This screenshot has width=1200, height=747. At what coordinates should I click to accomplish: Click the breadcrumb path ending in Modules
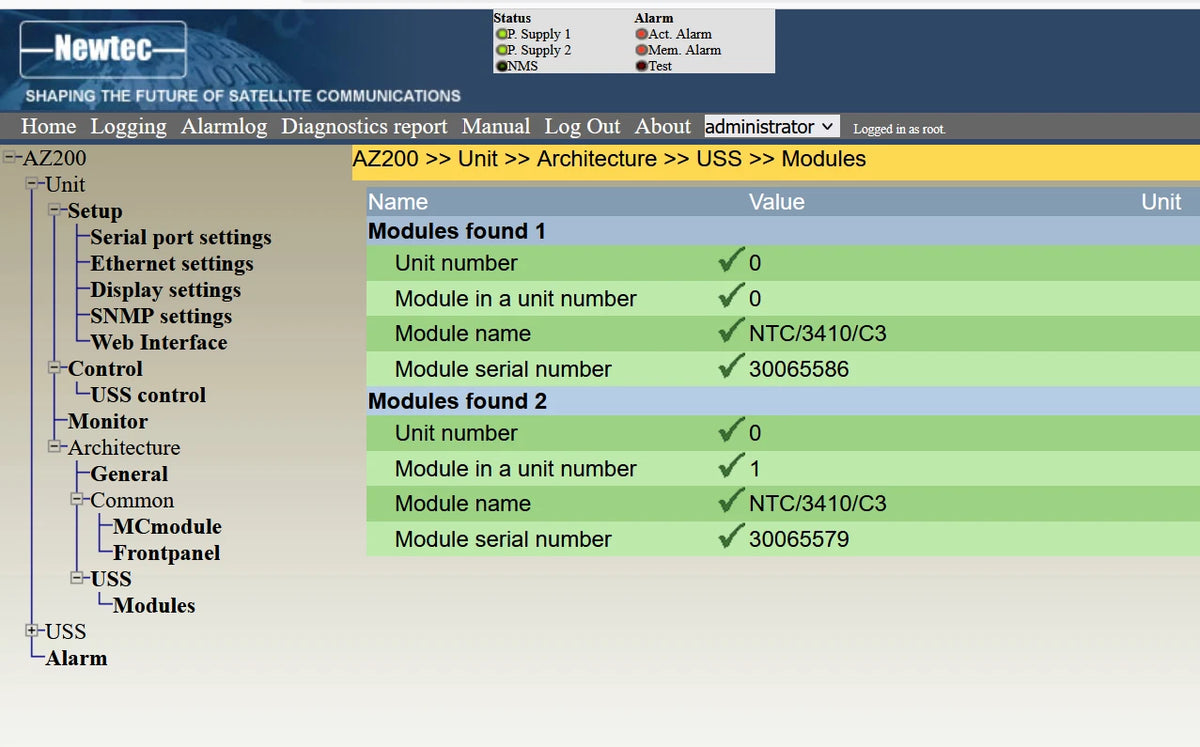click(610, 159)
